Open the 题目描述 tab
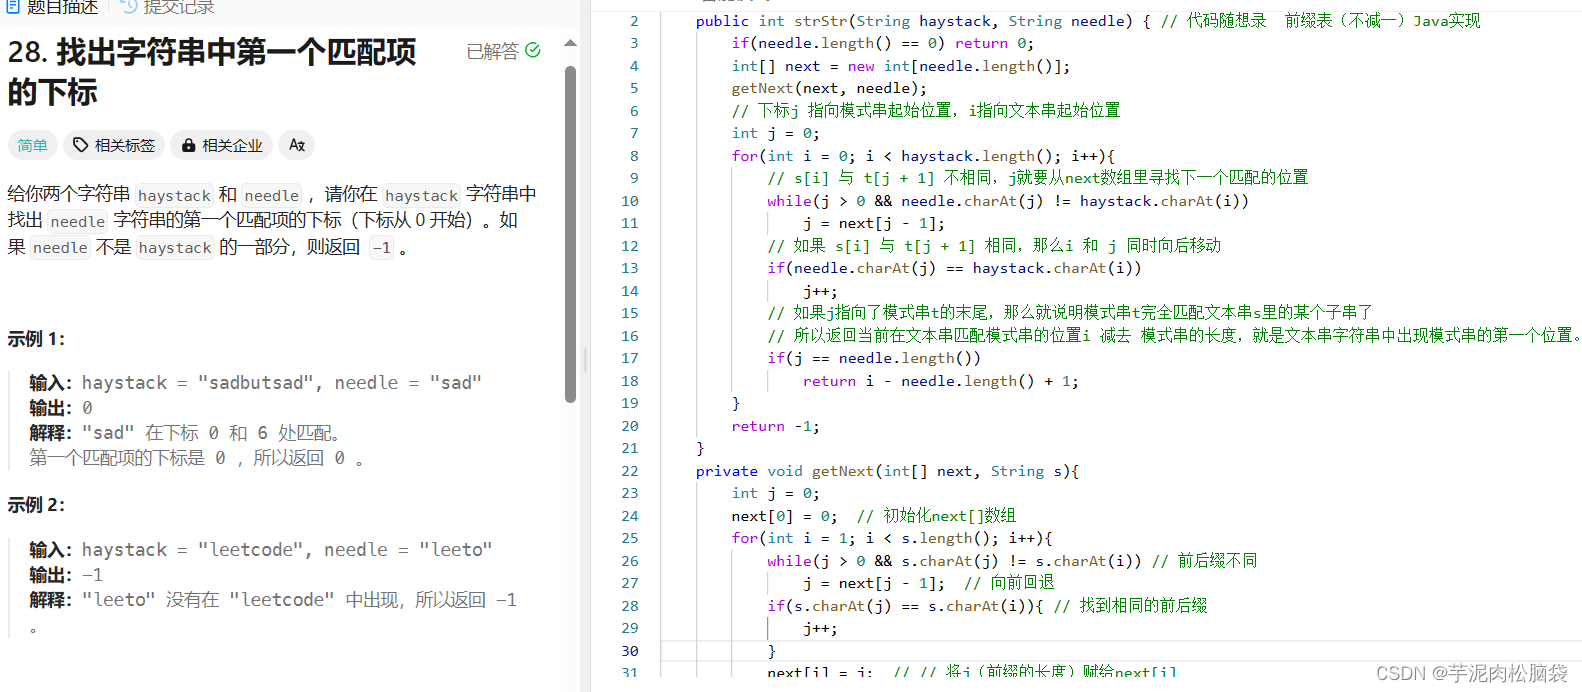Viewport: 1582px width, 692px height. [x=52, y=7]
